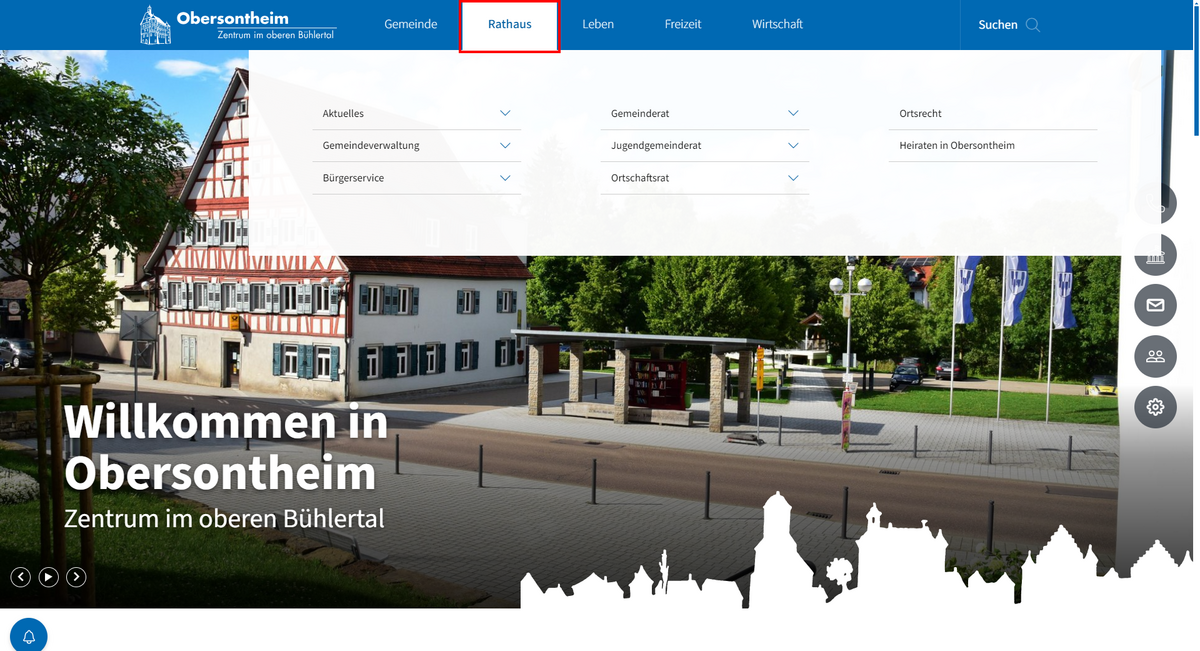Show the previous slideshow image
1200x651 pixels.
21,577
